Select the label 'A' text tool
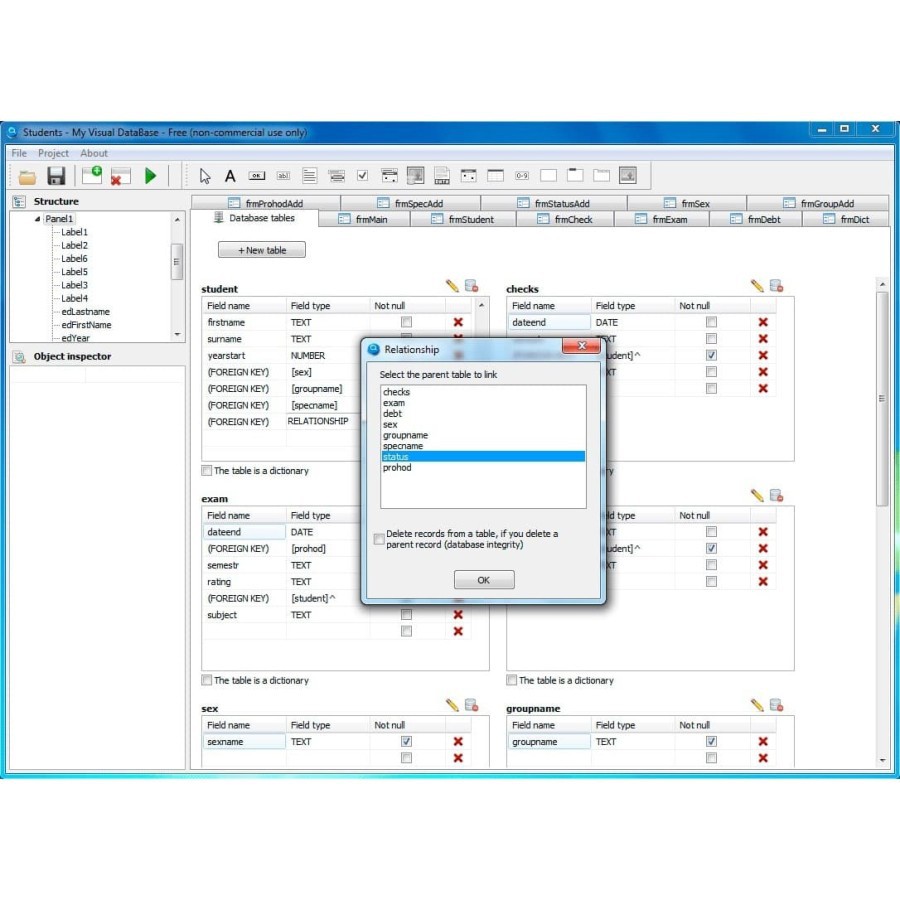 click(230, 176)
